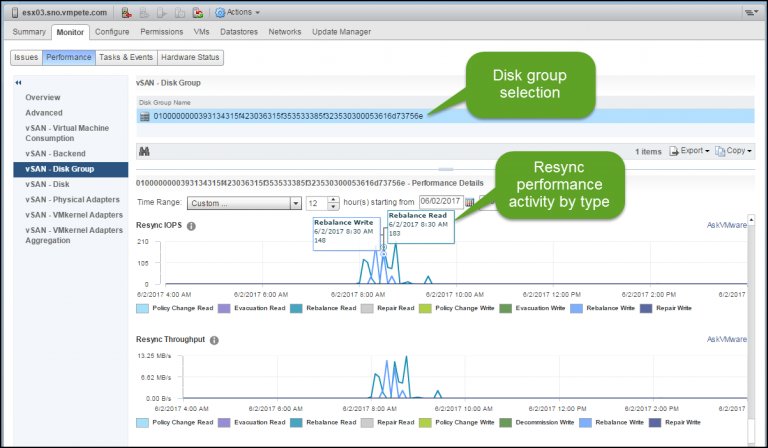Toggle Evacuation Read swatch in IOPS legend

224,308
